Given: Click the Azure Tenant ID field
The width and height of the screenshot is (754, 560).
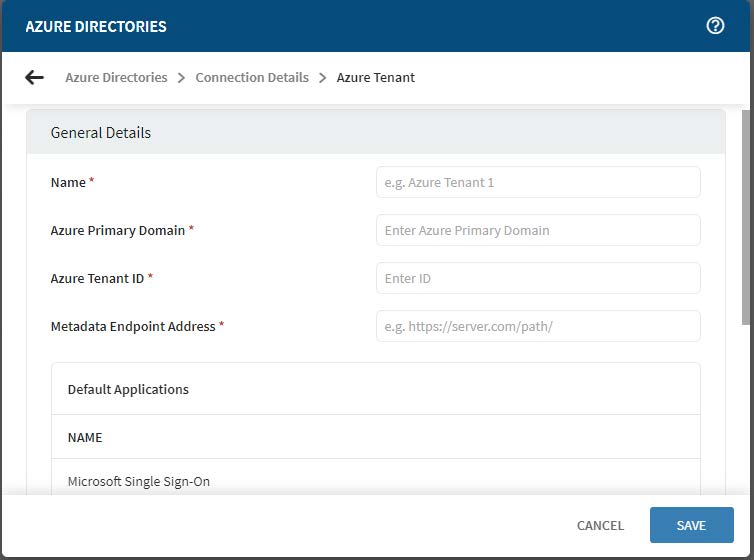Looking at the screenshot, I should click(538, 278).
